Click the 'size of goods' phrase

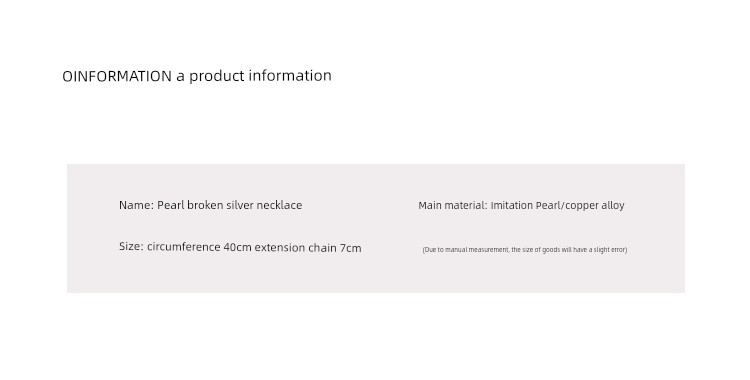(541, 249)
